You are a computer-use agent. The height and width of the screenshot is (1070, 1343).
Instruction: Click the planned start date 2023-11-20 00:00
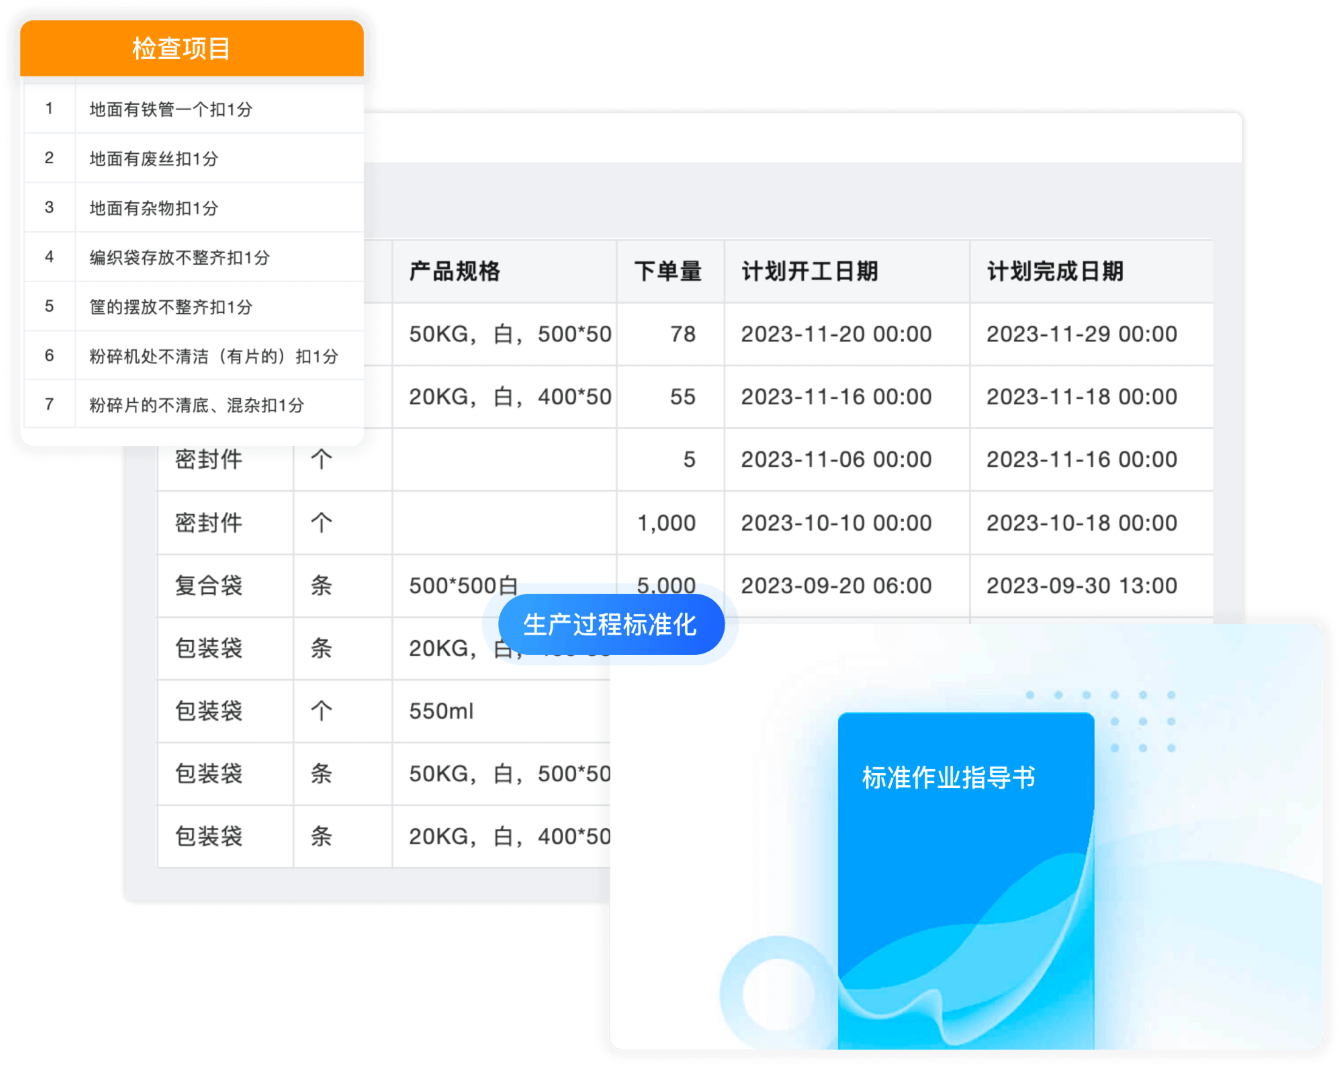[836, 334]
